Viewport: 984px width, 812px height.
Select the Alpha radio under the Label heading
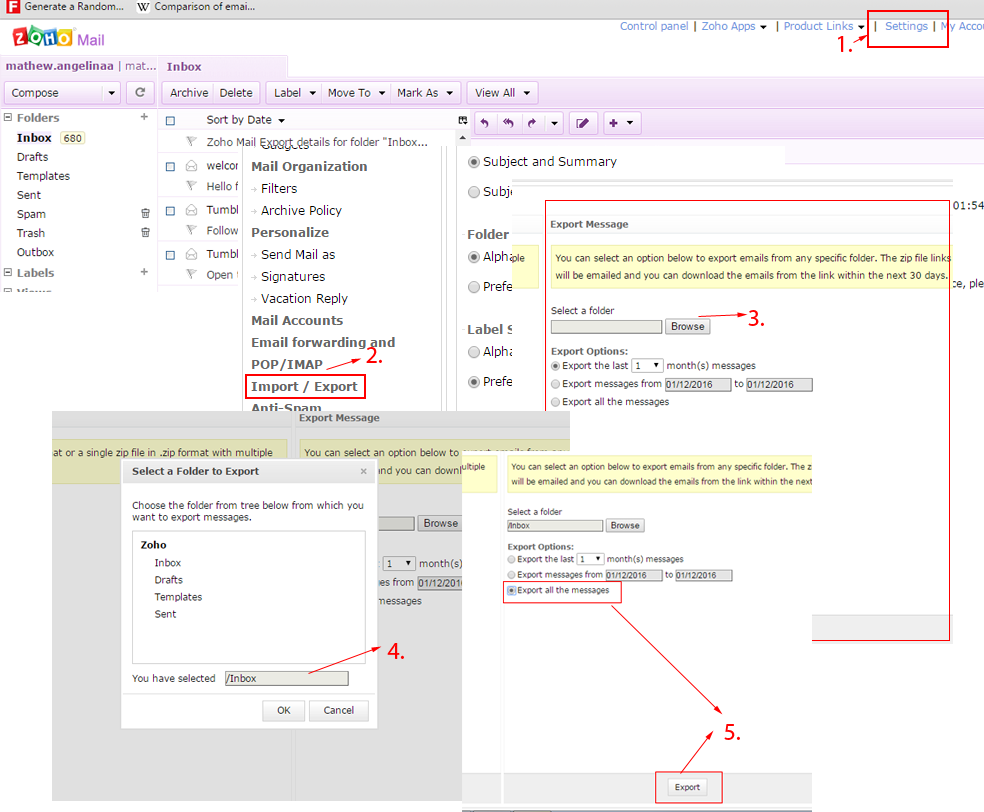coord(474,352)
